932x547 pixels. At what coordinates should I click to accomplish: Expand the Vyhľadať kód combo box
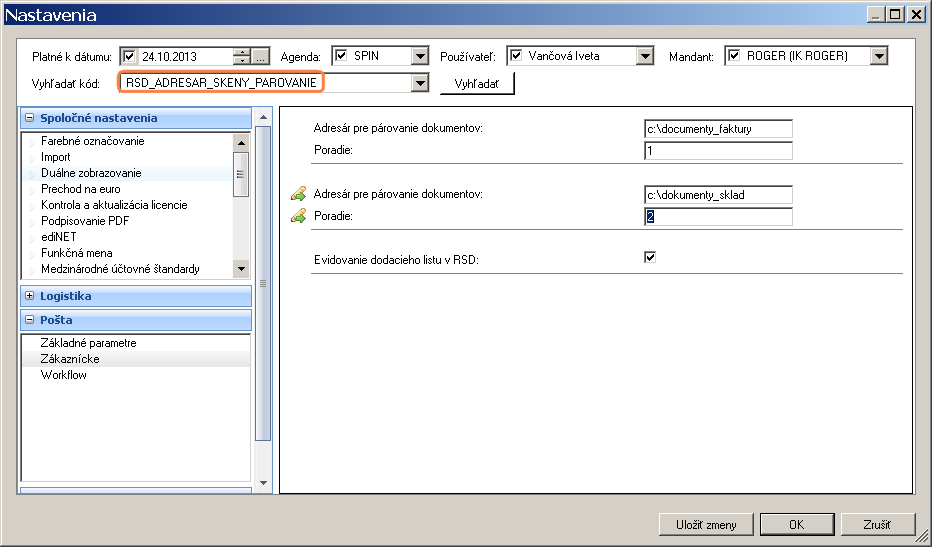[x=420, y=83]
